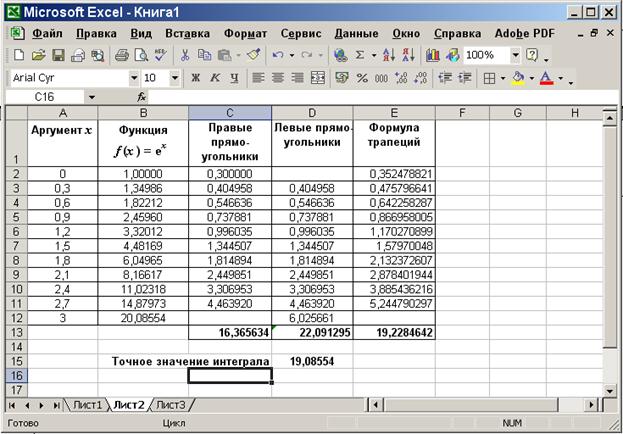
Task: Expand the Arial Cyr font dropdown
Action: pos(135,78)
